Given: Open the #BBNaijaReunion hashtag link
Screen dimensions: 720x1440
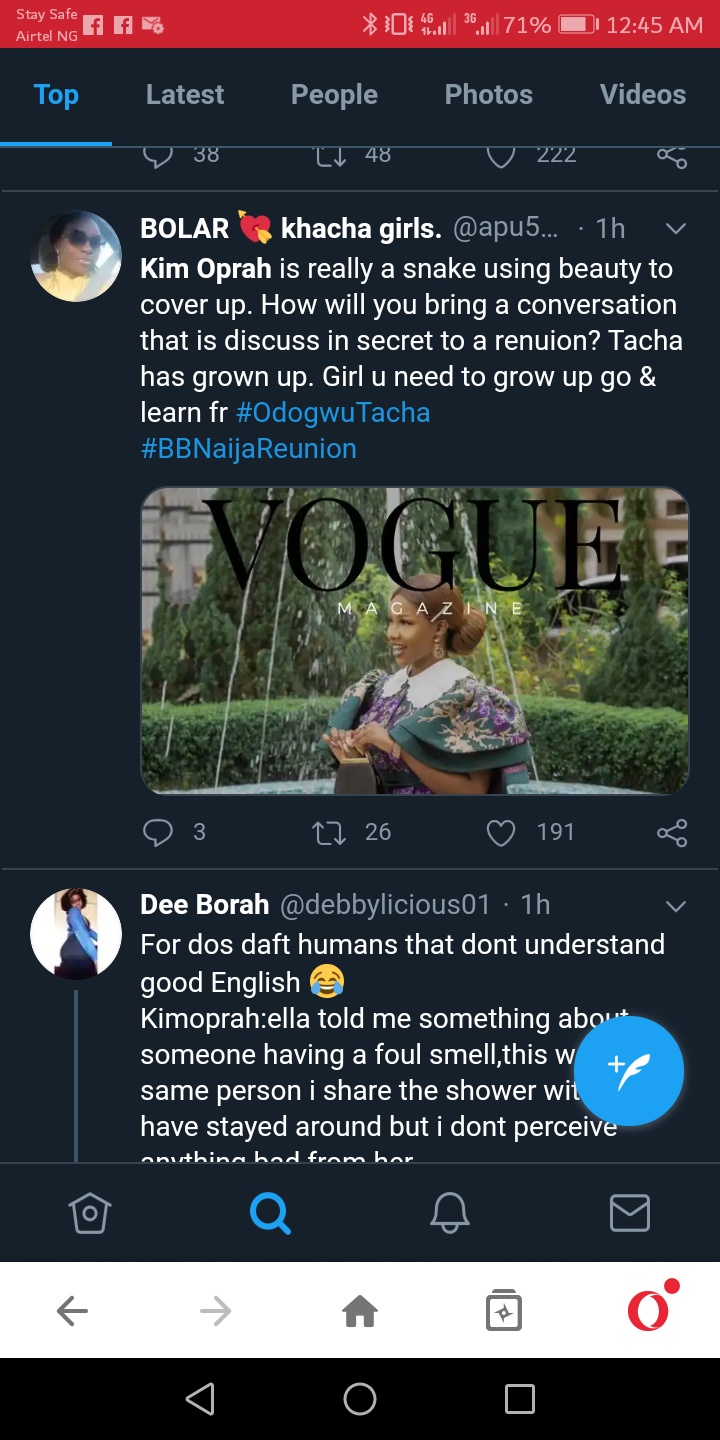Looking at the screenshot, I should [249, 449].
